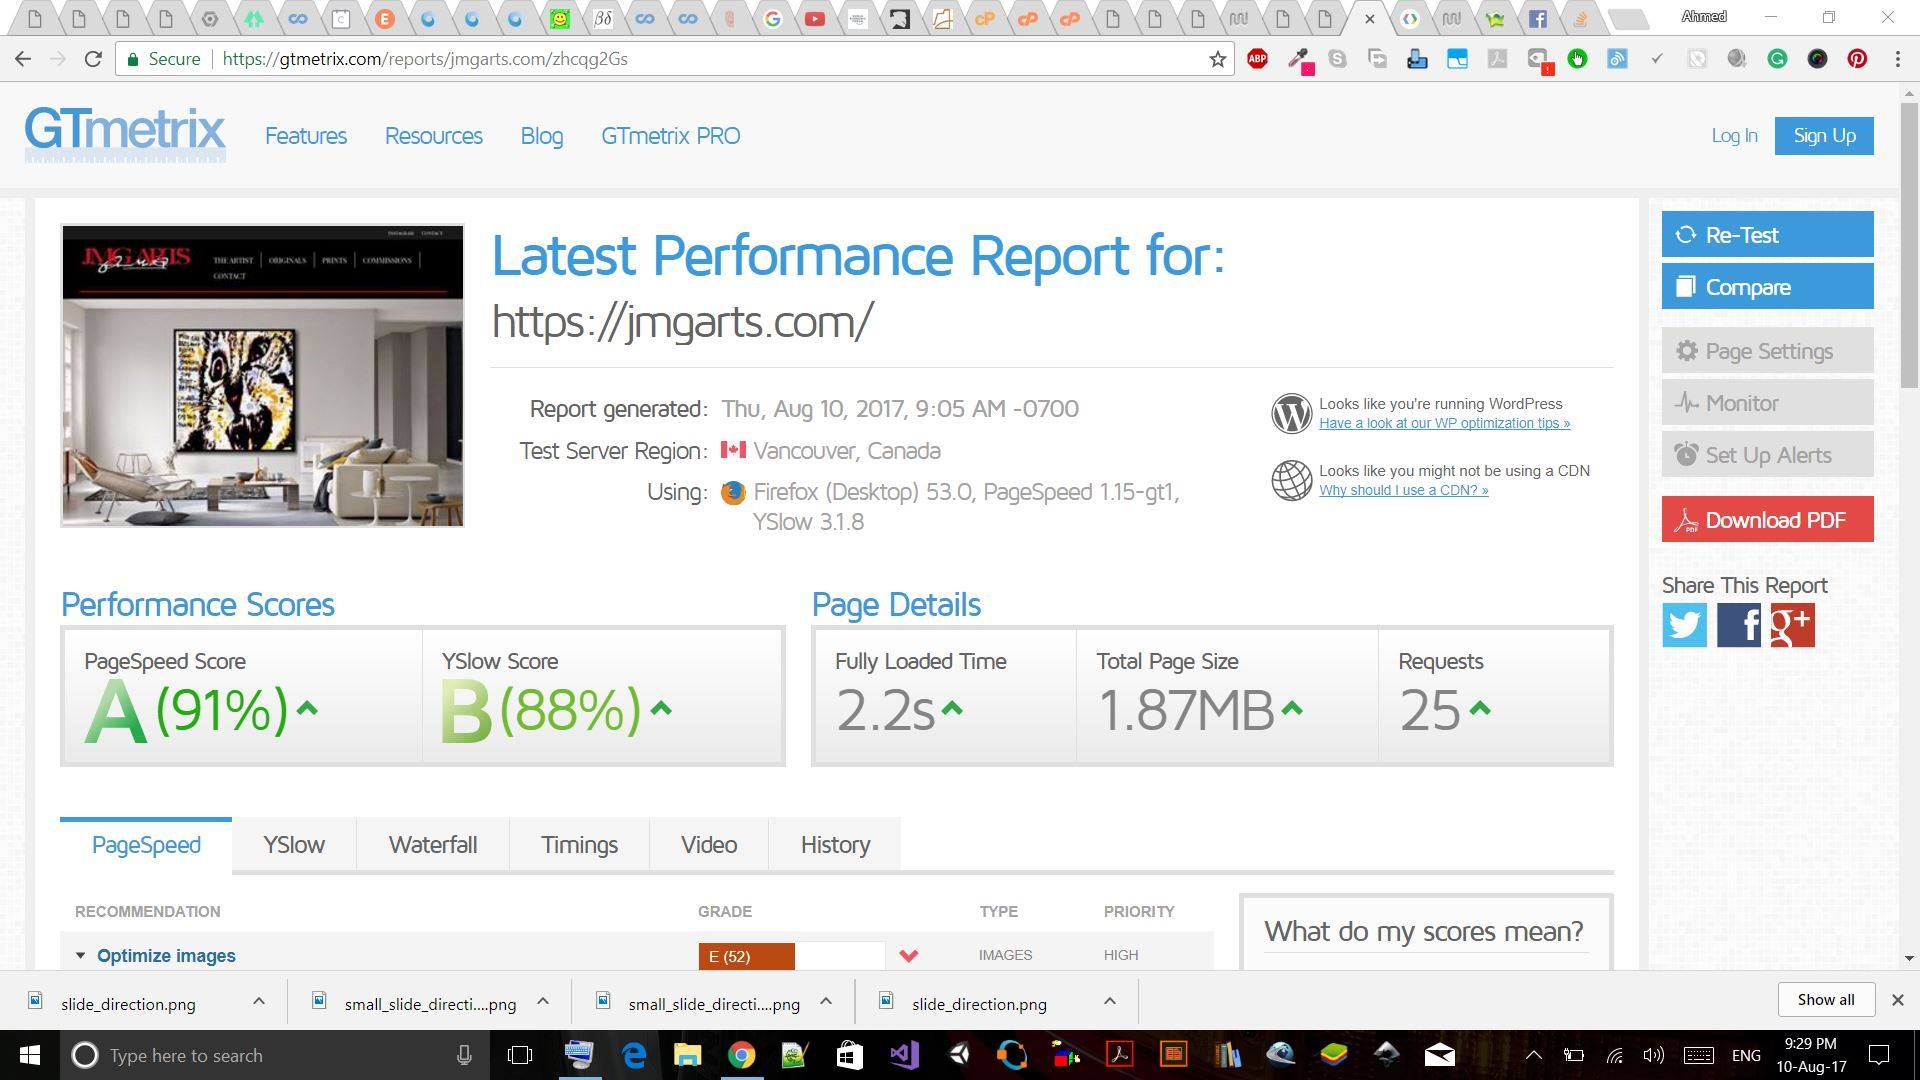Reload the page using the refresh icon
The height and width of the screenshot is (1080, 1920).
(x=93, y=59)
